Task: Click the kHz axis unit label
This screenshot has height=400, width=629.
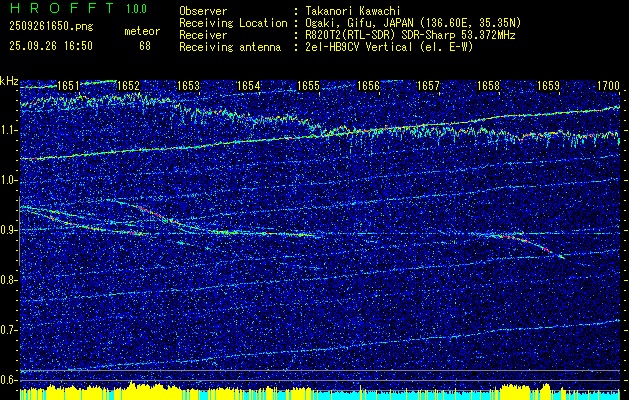Action: 10,81
